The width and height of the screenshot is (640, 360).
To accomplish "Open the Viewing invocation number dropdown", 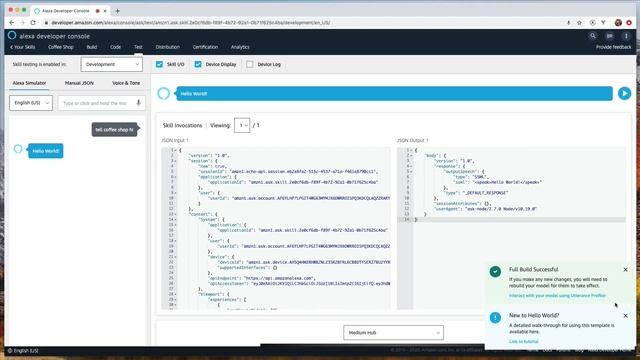I will tap(242, 125).
